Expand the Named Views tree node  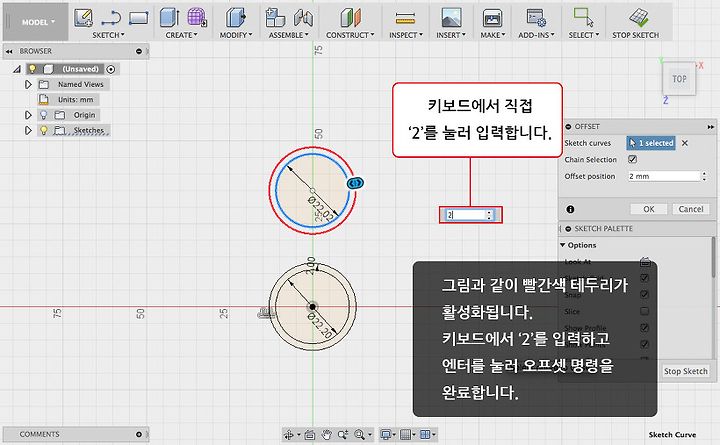[28, 84]
